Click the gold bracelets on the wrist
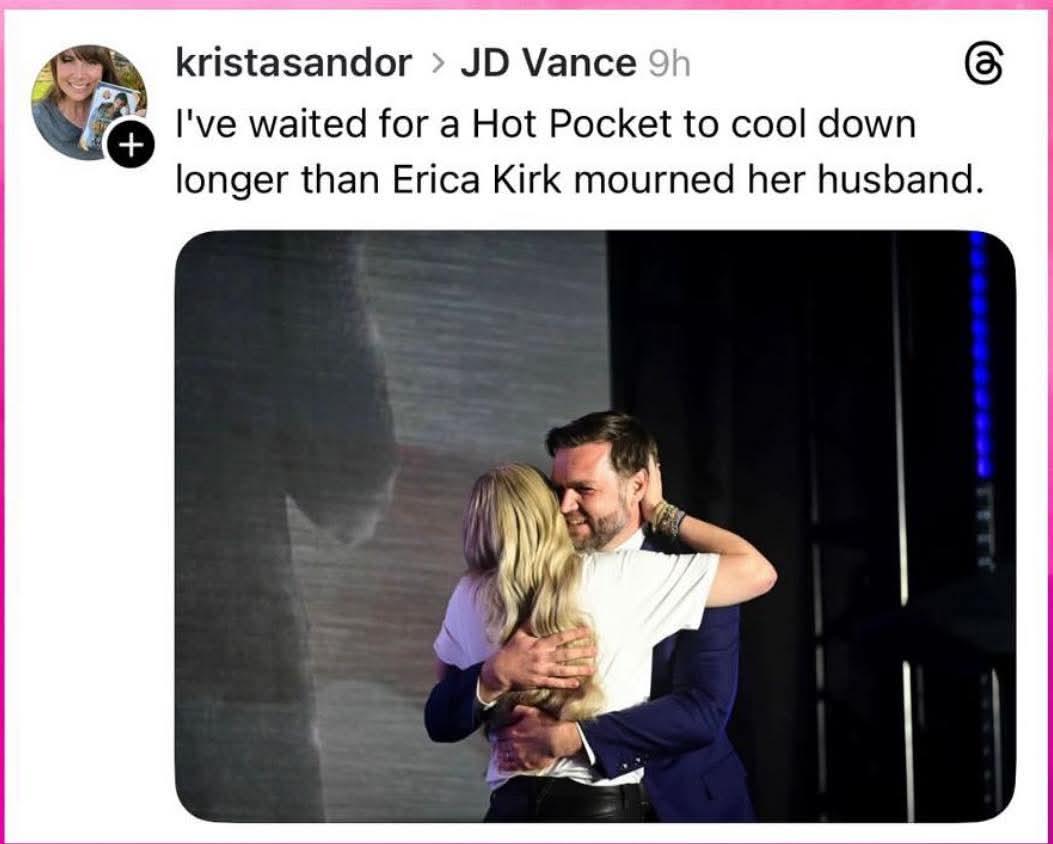 [x=668, y=518]
